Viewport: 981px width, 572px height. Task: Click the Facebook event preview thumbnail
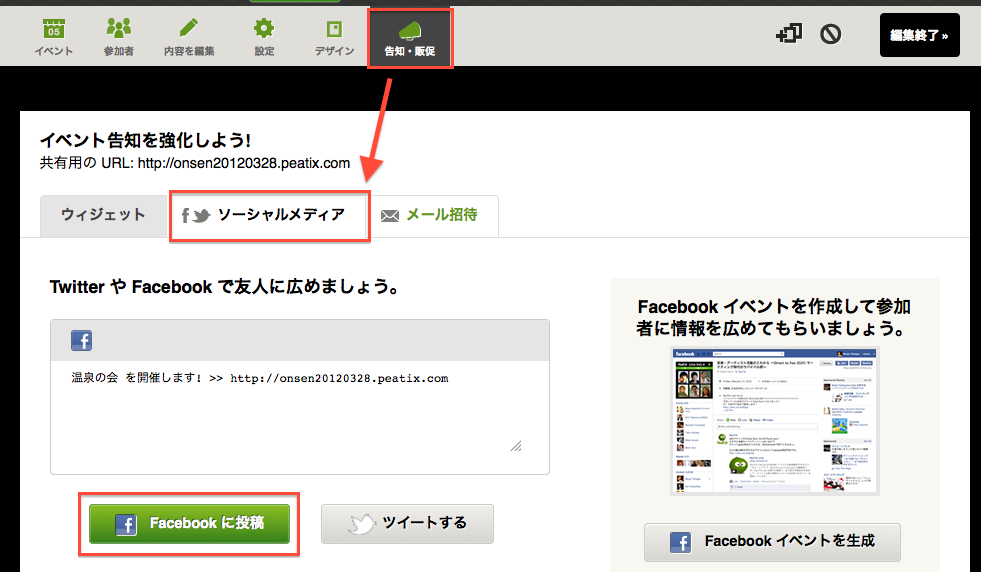[775, 421]
